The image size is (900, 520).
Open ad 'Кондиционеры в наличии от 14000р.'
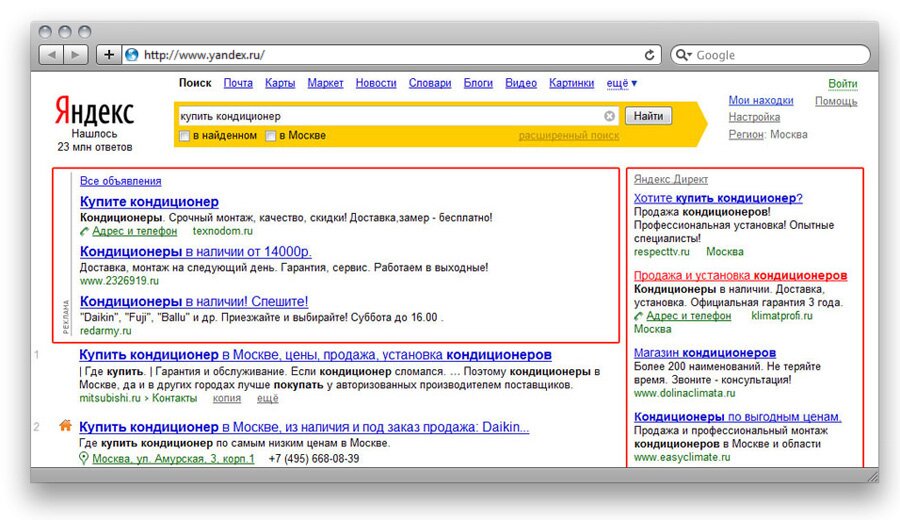(196, 251)
